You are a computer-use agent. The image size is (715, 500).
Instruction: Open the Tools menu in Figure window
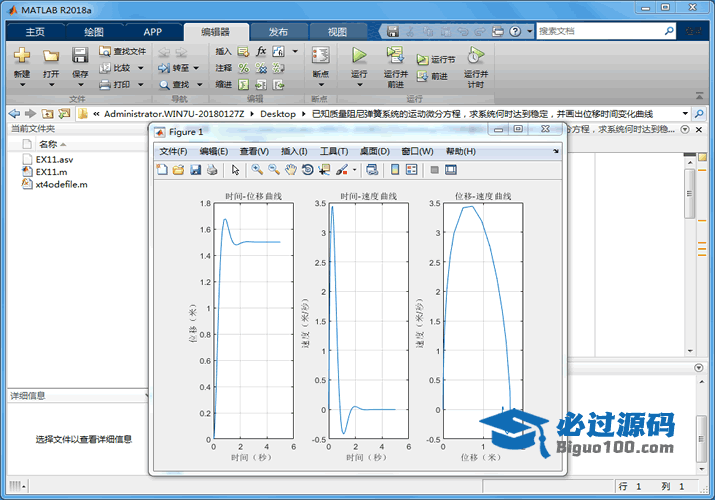(x=333, y=151)
